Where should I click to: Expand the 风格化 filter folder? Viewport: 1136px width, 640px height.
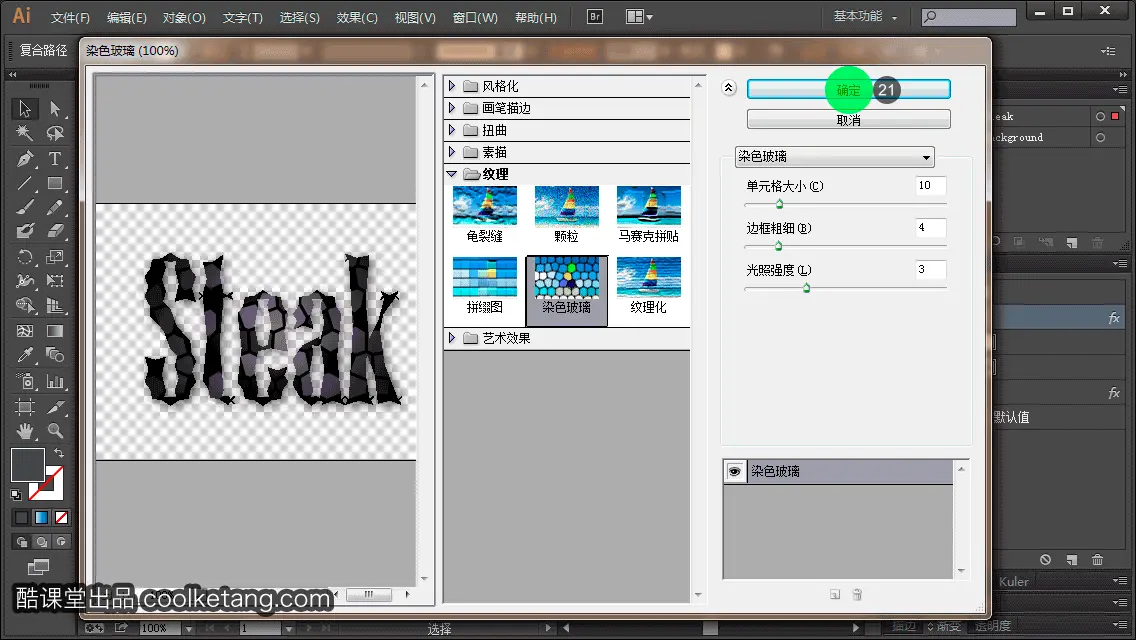point(452,86)
